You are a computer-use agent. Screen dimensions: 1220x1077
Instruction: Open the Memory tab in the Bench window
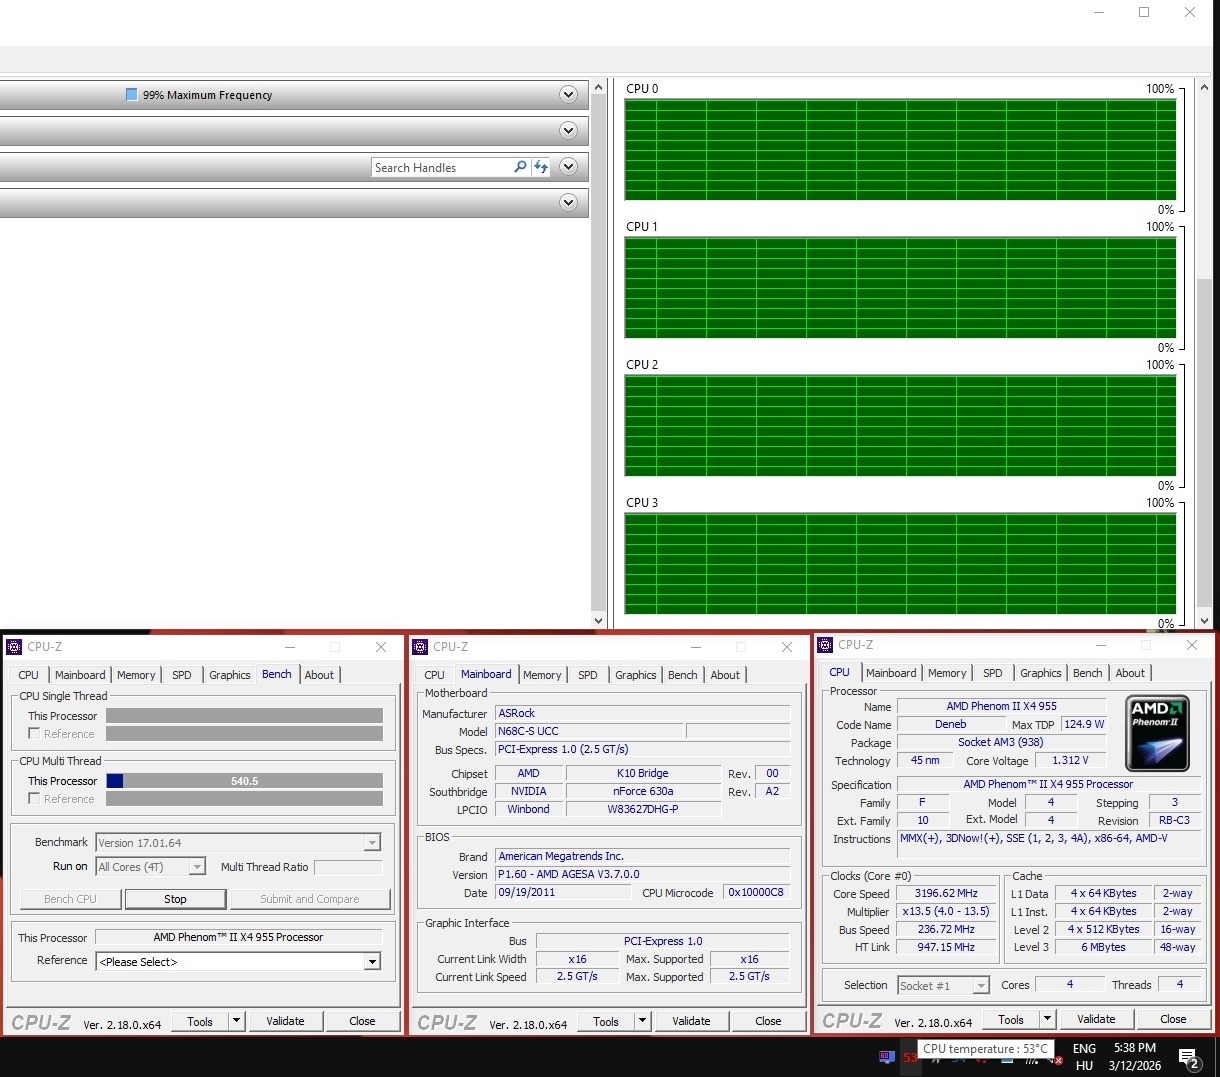tap(136, 675)
